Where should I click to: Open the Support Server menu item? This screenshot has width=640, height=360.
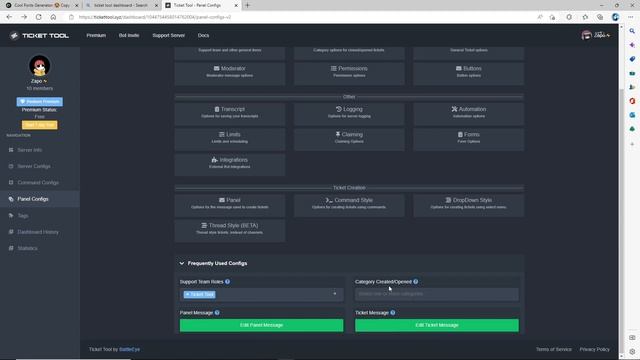[169, 36]
